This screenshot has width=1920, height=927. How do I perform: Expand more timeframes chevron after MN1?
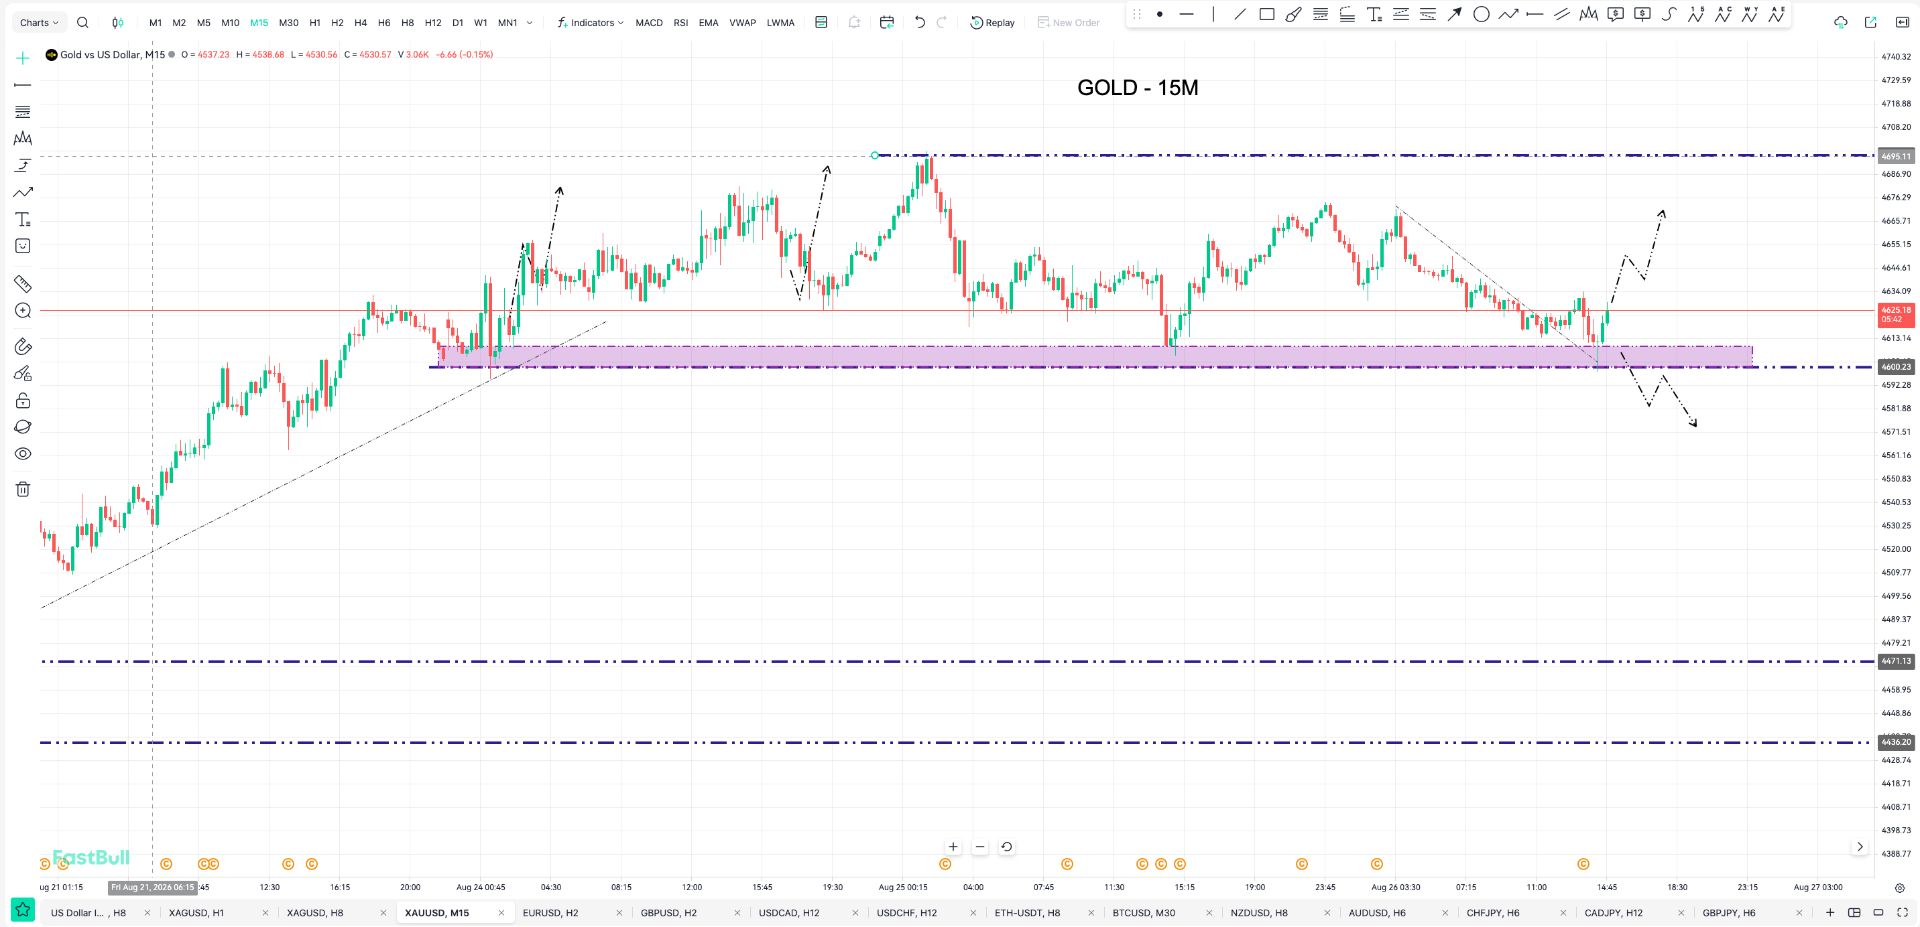(x=529, y=22)
